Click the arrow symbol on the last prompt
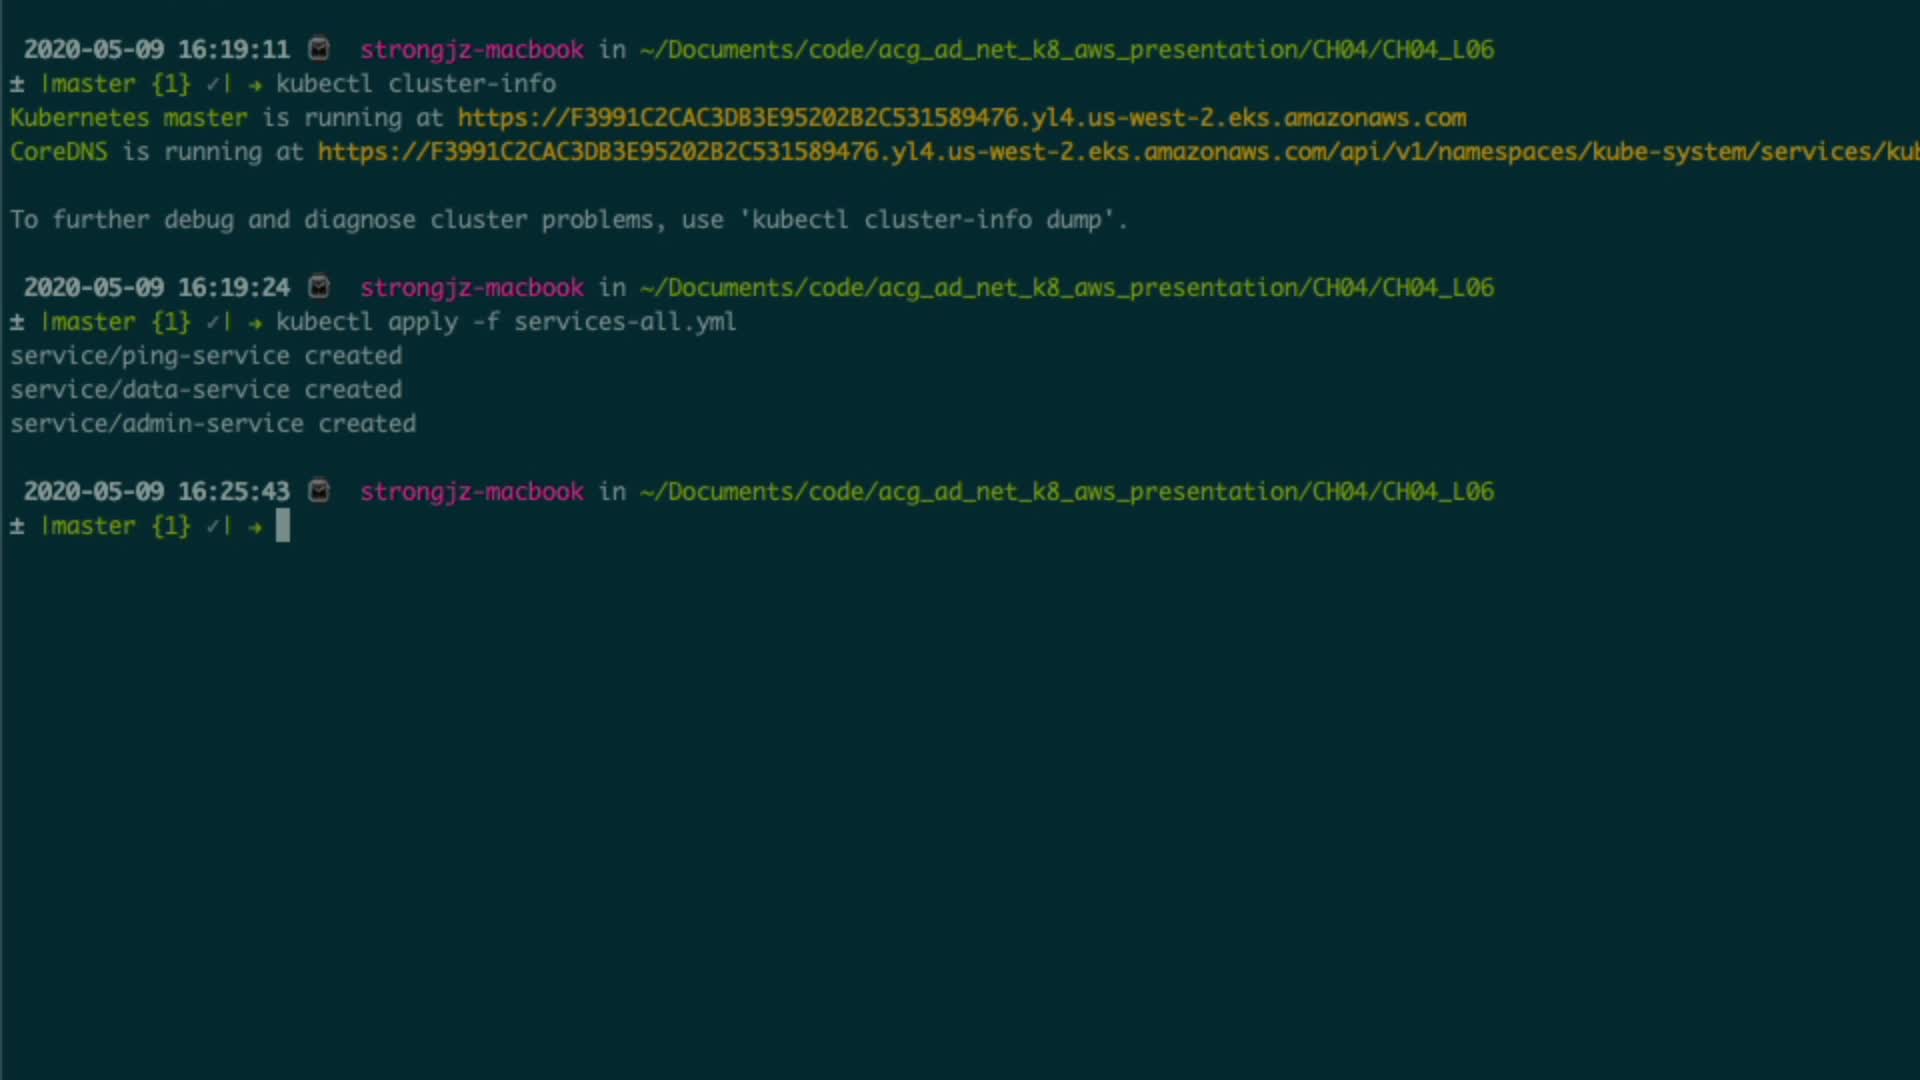Screen dimensions: 1920x1080 pyautogui.click(x=255, y=527)
